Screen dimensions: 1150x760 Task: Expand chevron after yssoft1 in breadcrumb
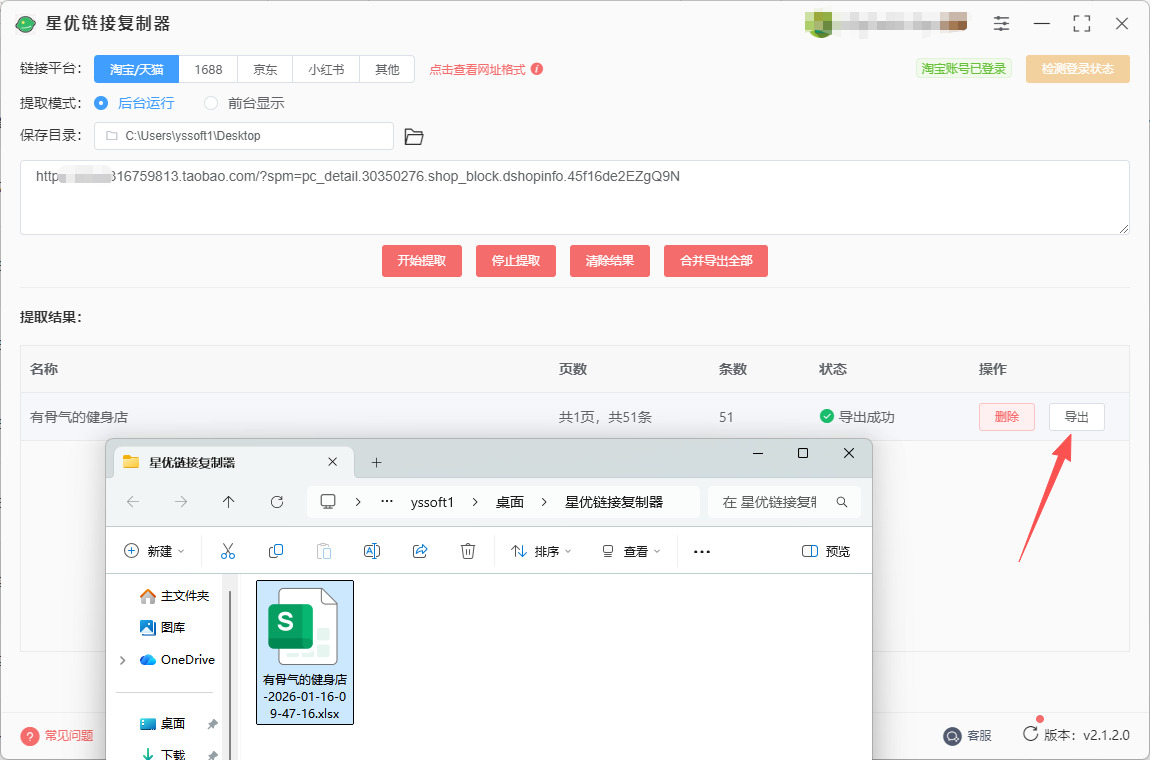coord(475,502)
